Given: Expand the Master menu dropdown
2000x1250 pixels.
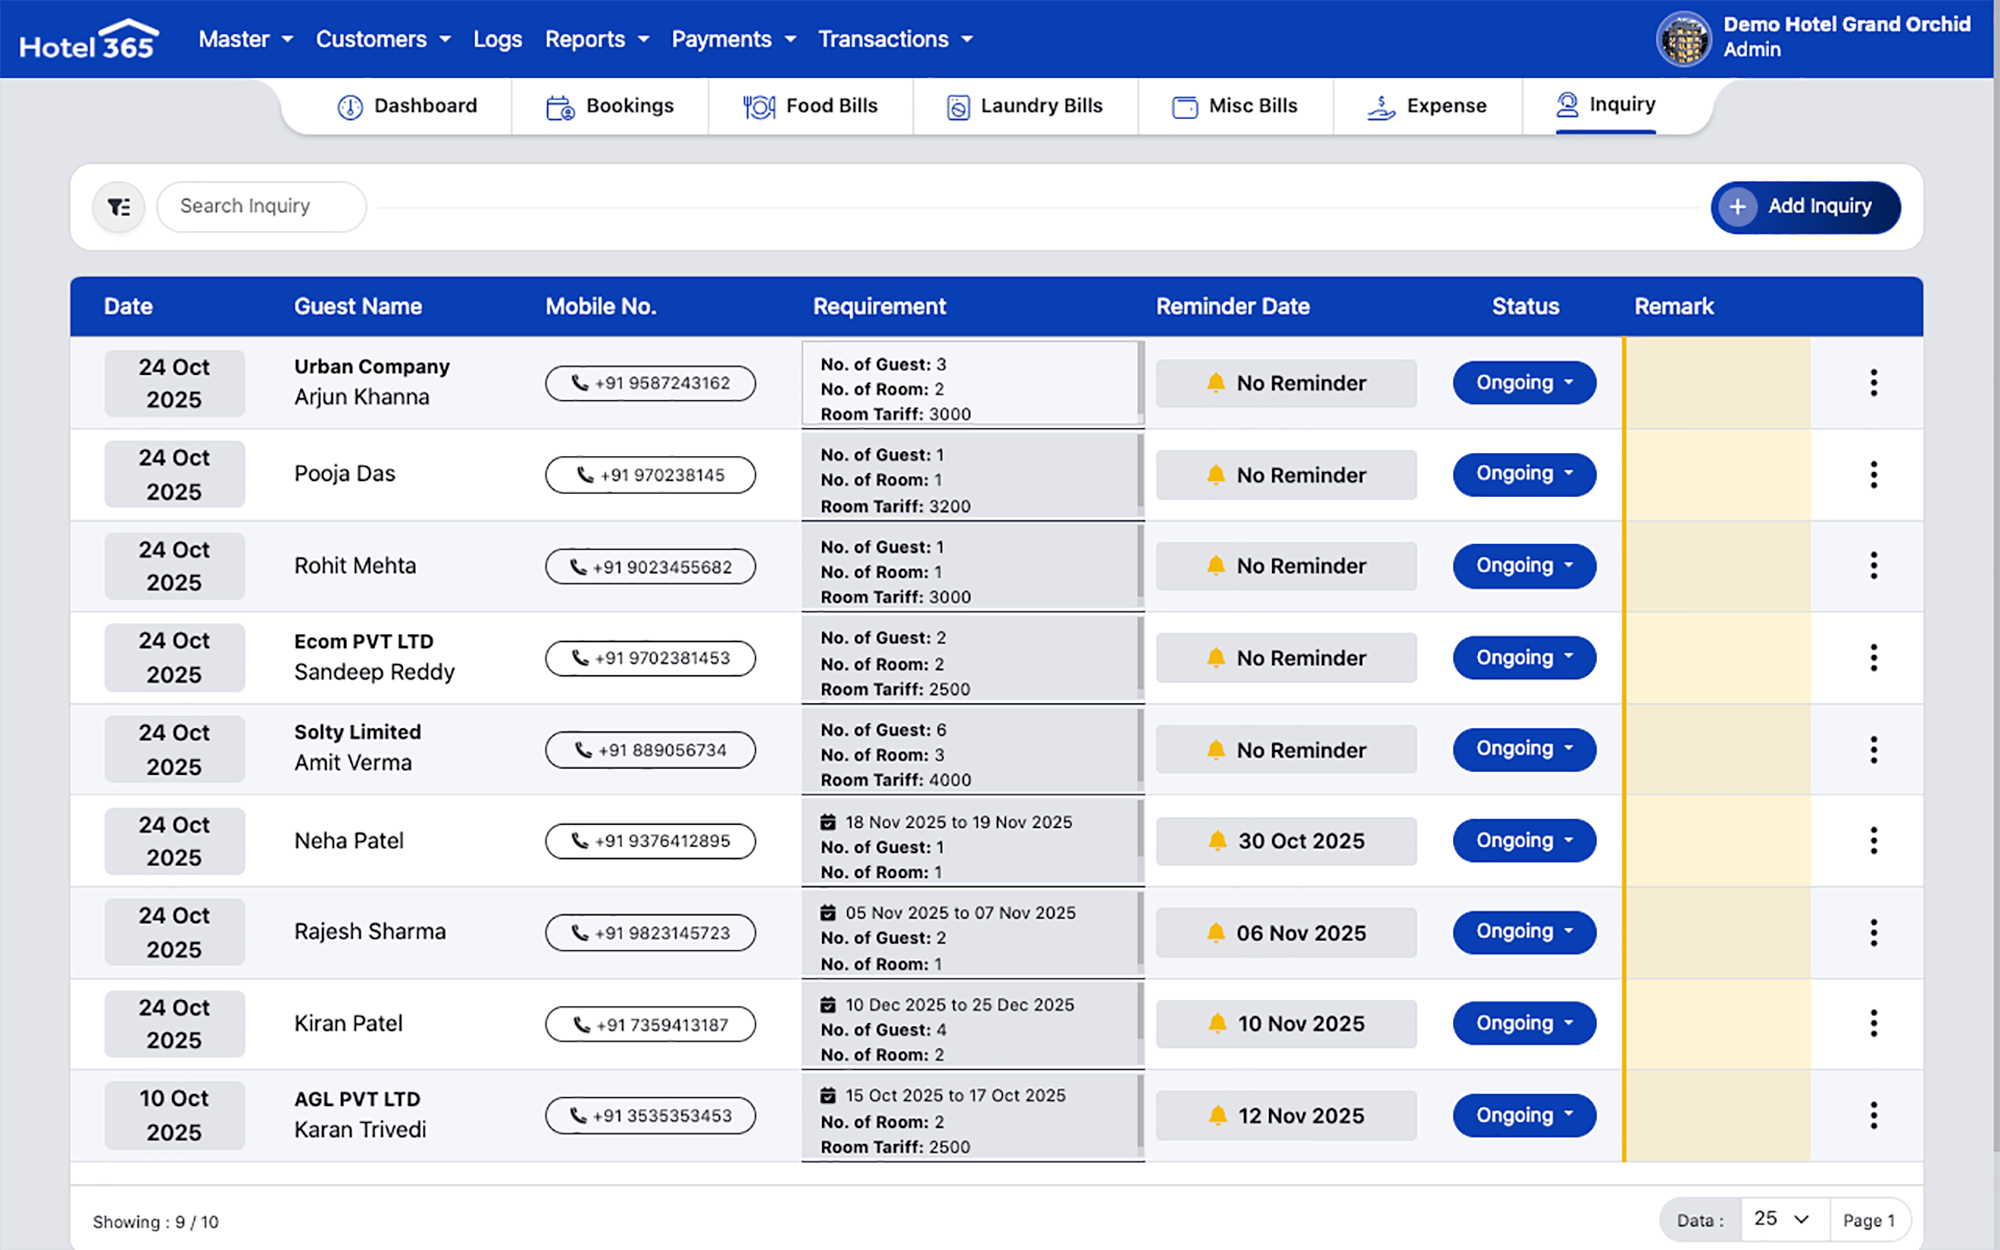Looking at the screenshot, I should point(245,39).
